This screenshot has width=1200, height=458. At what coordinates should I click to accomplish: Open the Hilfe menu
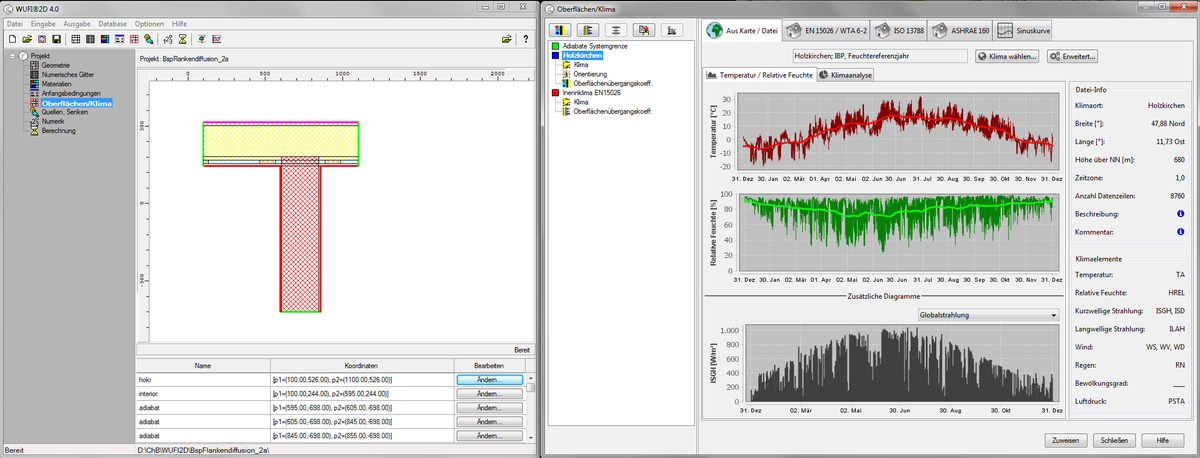[179, 23]
